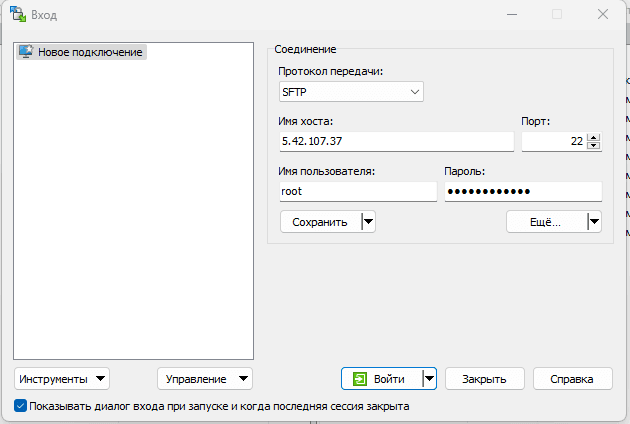Click the Сохранить button
The height and width of the screenshot is (424, 630).
319,222
